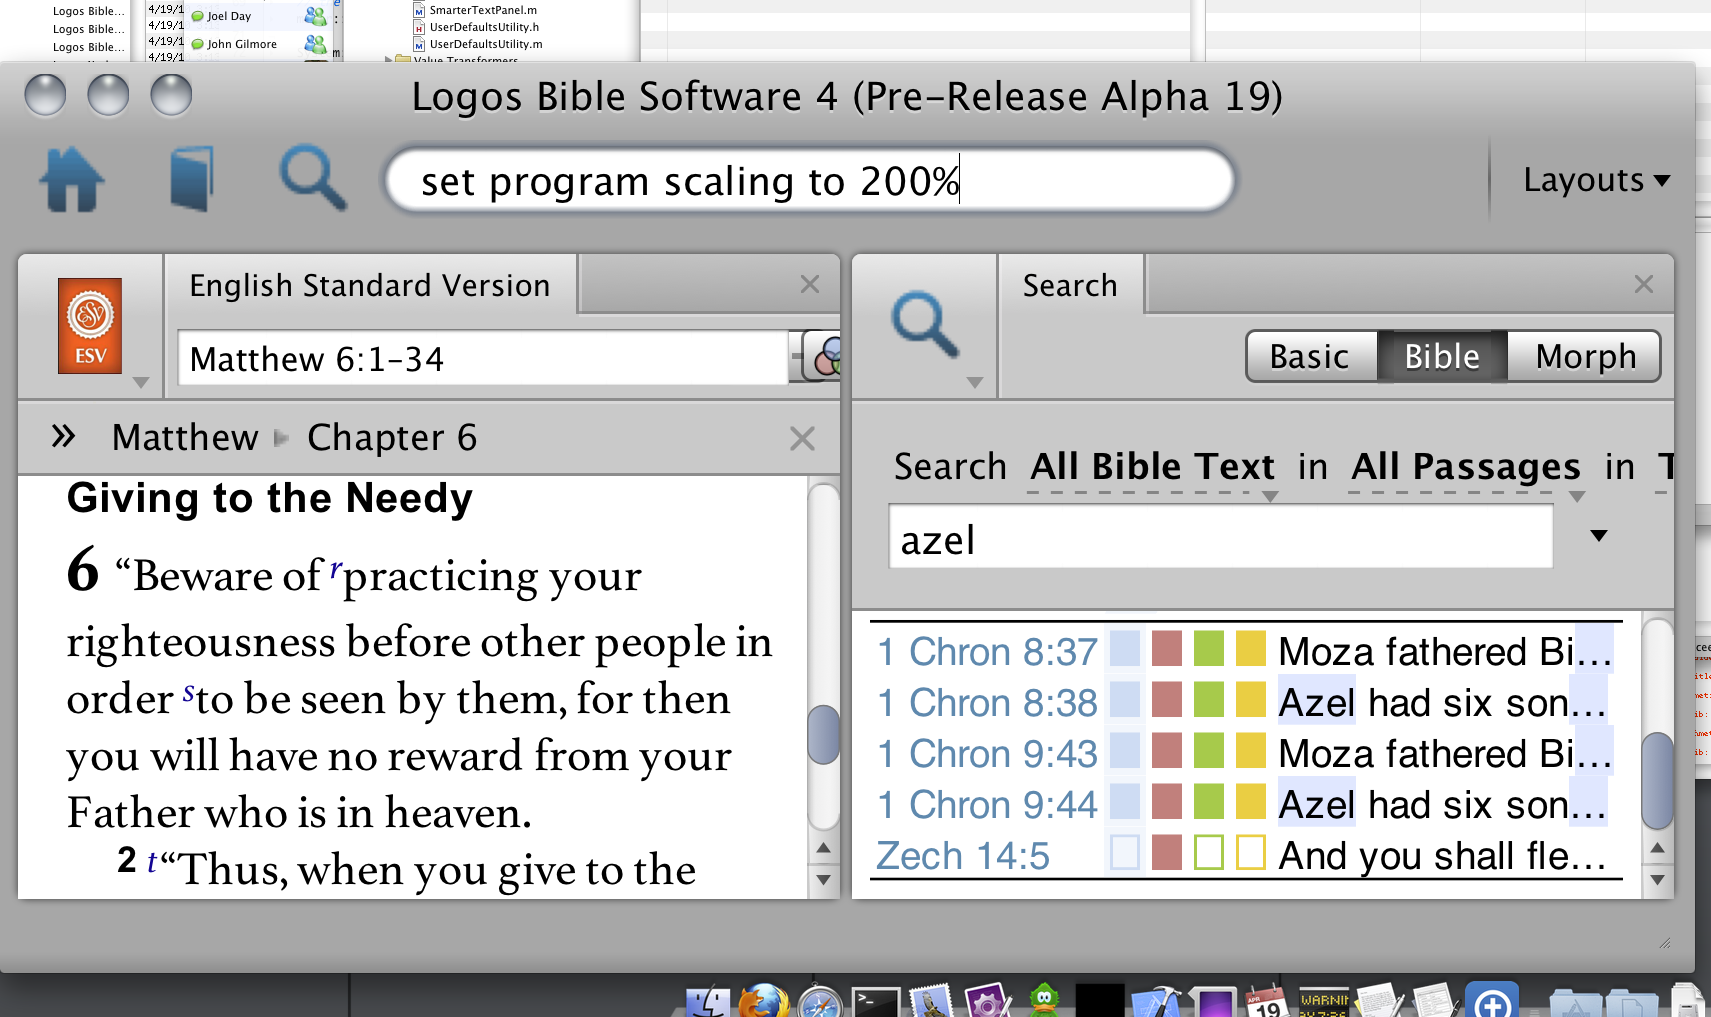Toggle the empty yellow box in Zech 14:5 row
Image resolution: width=1711 pixels, height=1017 pixels.
[x=1251, y=852]
